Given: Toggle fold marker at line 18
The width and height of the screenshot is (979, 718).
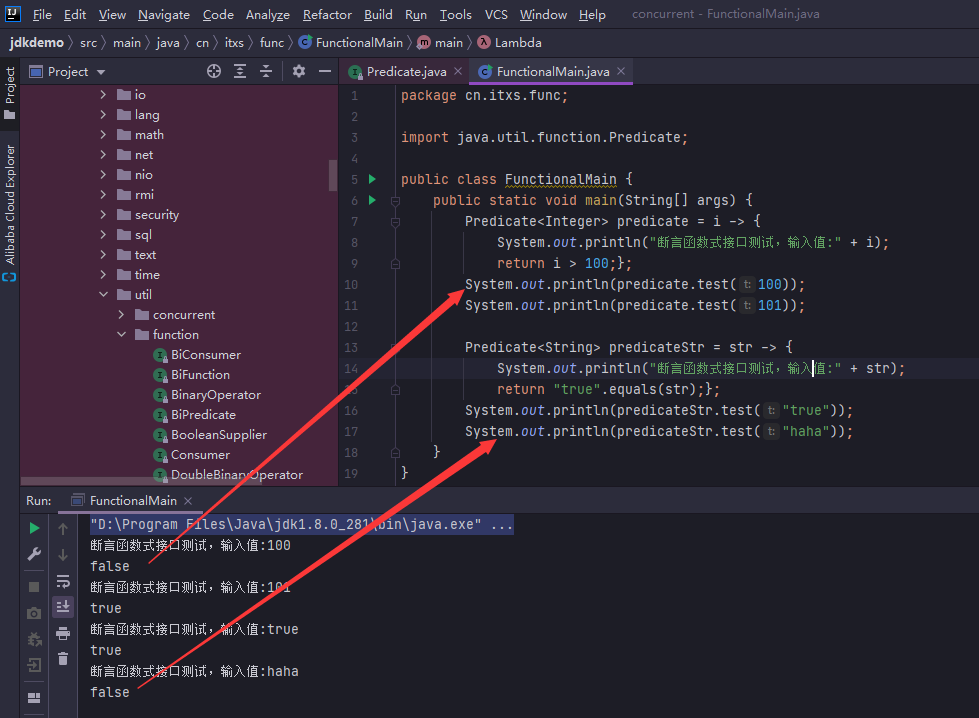Looking at the screenshot, I should point(395,453).
